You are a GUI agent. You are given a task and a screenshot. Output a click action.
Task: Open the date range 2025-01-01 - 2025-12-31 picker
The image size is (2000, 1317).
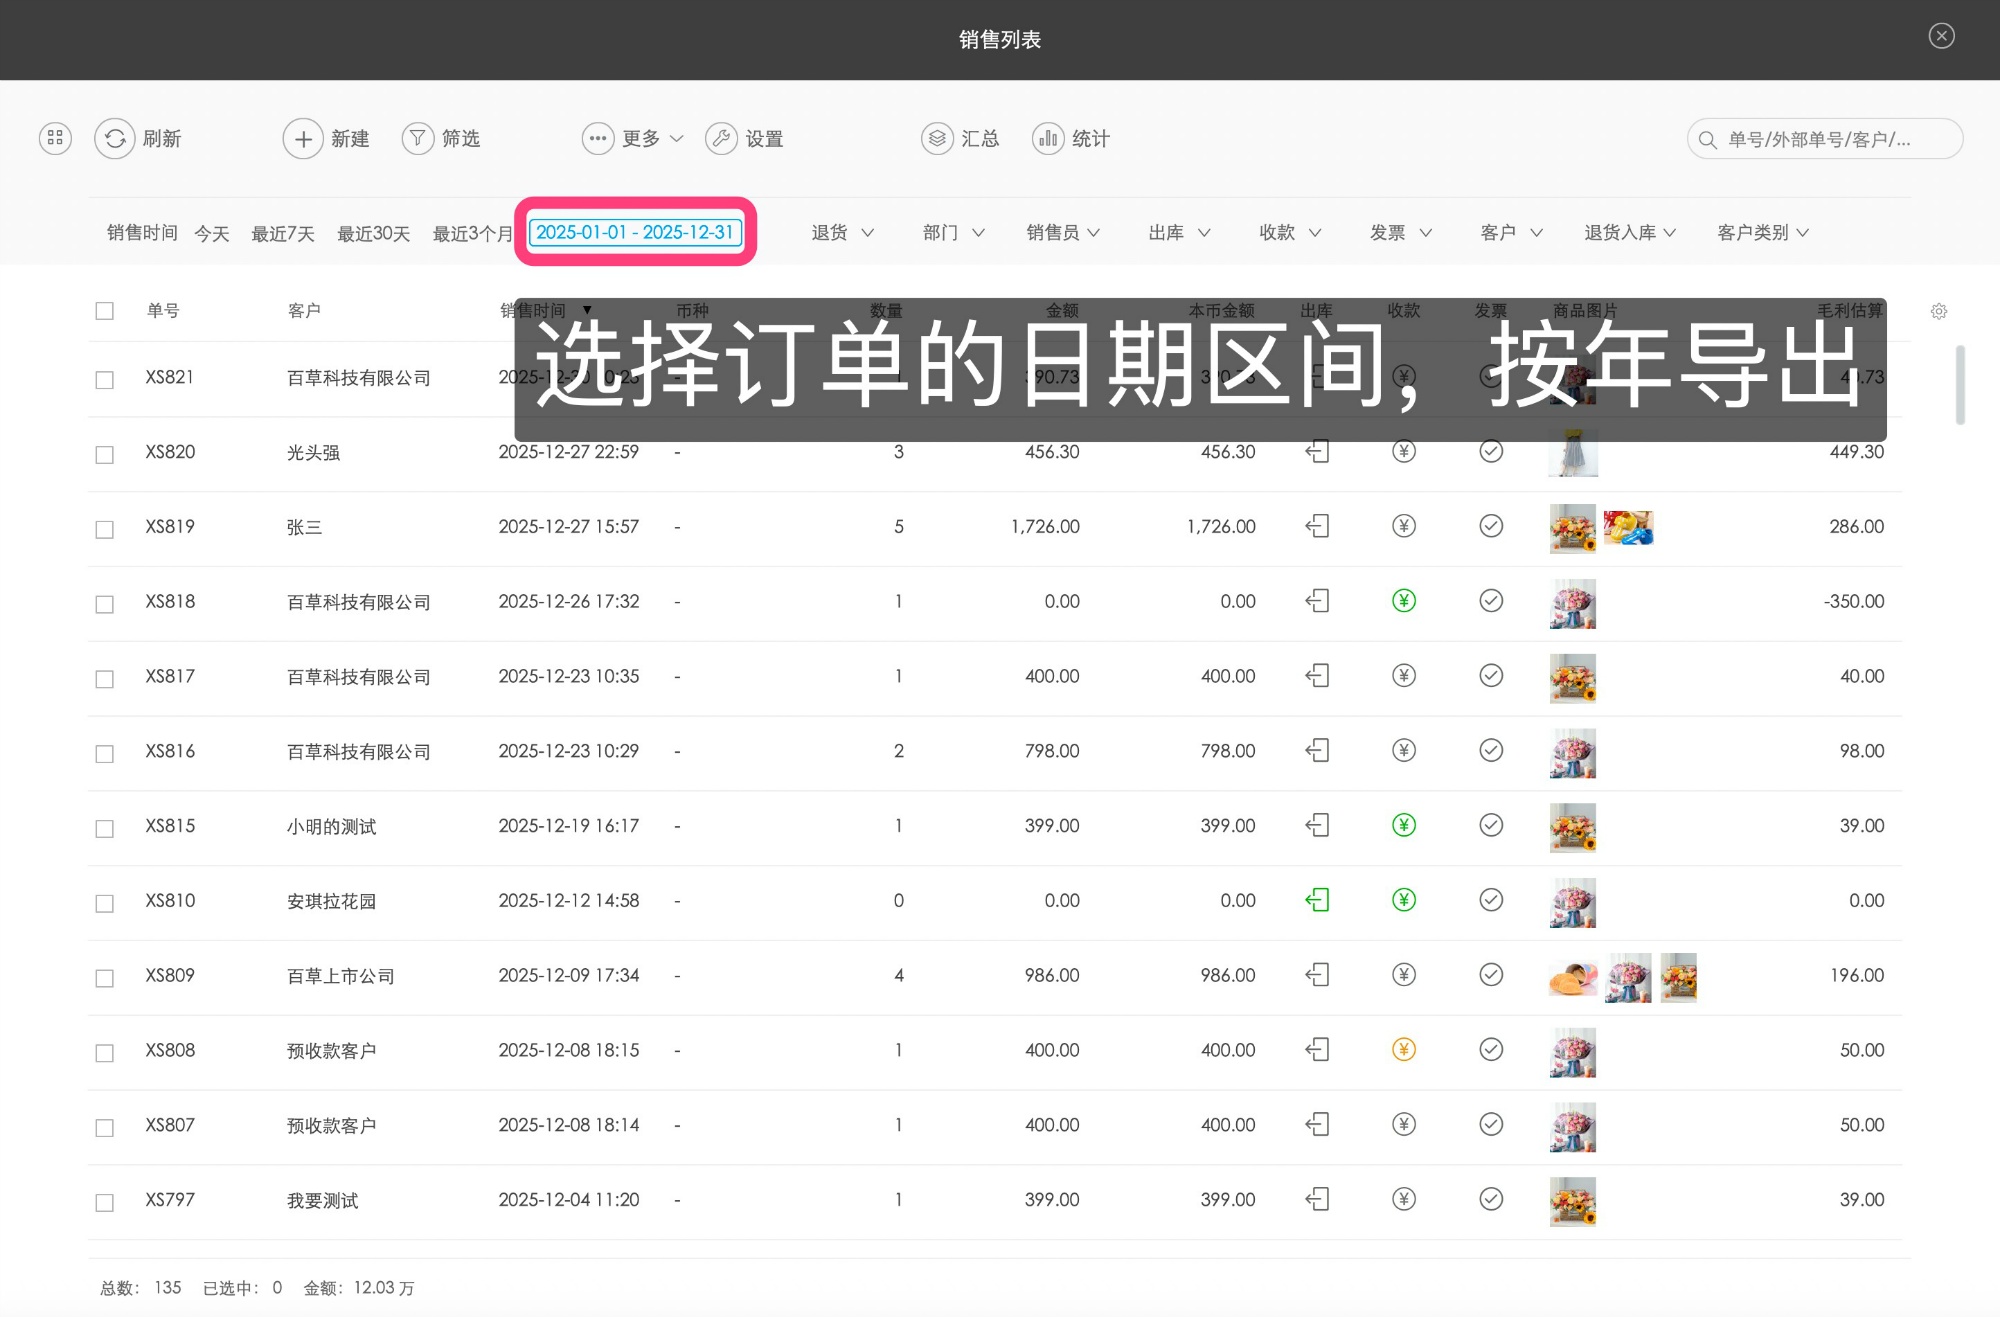click(x=635, y=232)
